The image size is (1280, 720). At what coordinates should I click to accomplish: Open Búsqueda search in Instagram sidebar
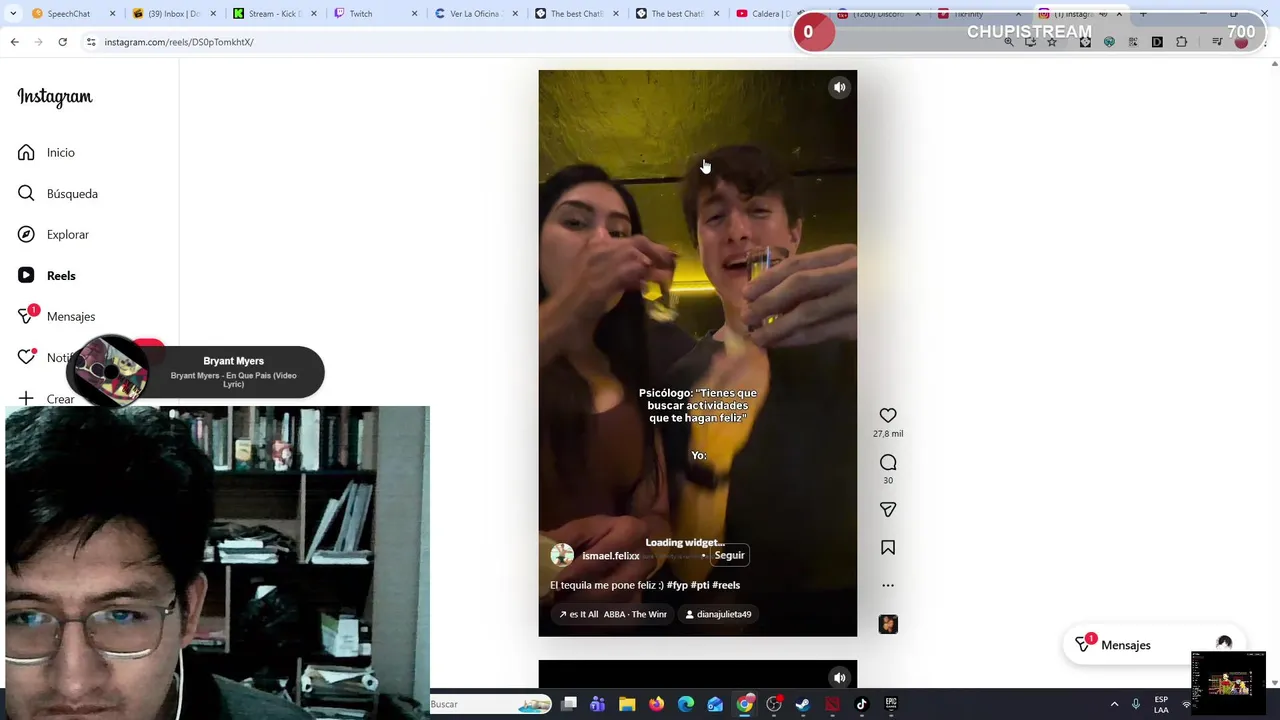(x=58, y=193)
